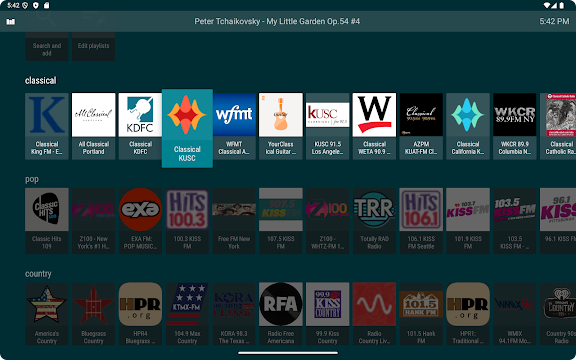Open 100.3 KISS FM station
The image size is (576, 360).
click(187, 221)
